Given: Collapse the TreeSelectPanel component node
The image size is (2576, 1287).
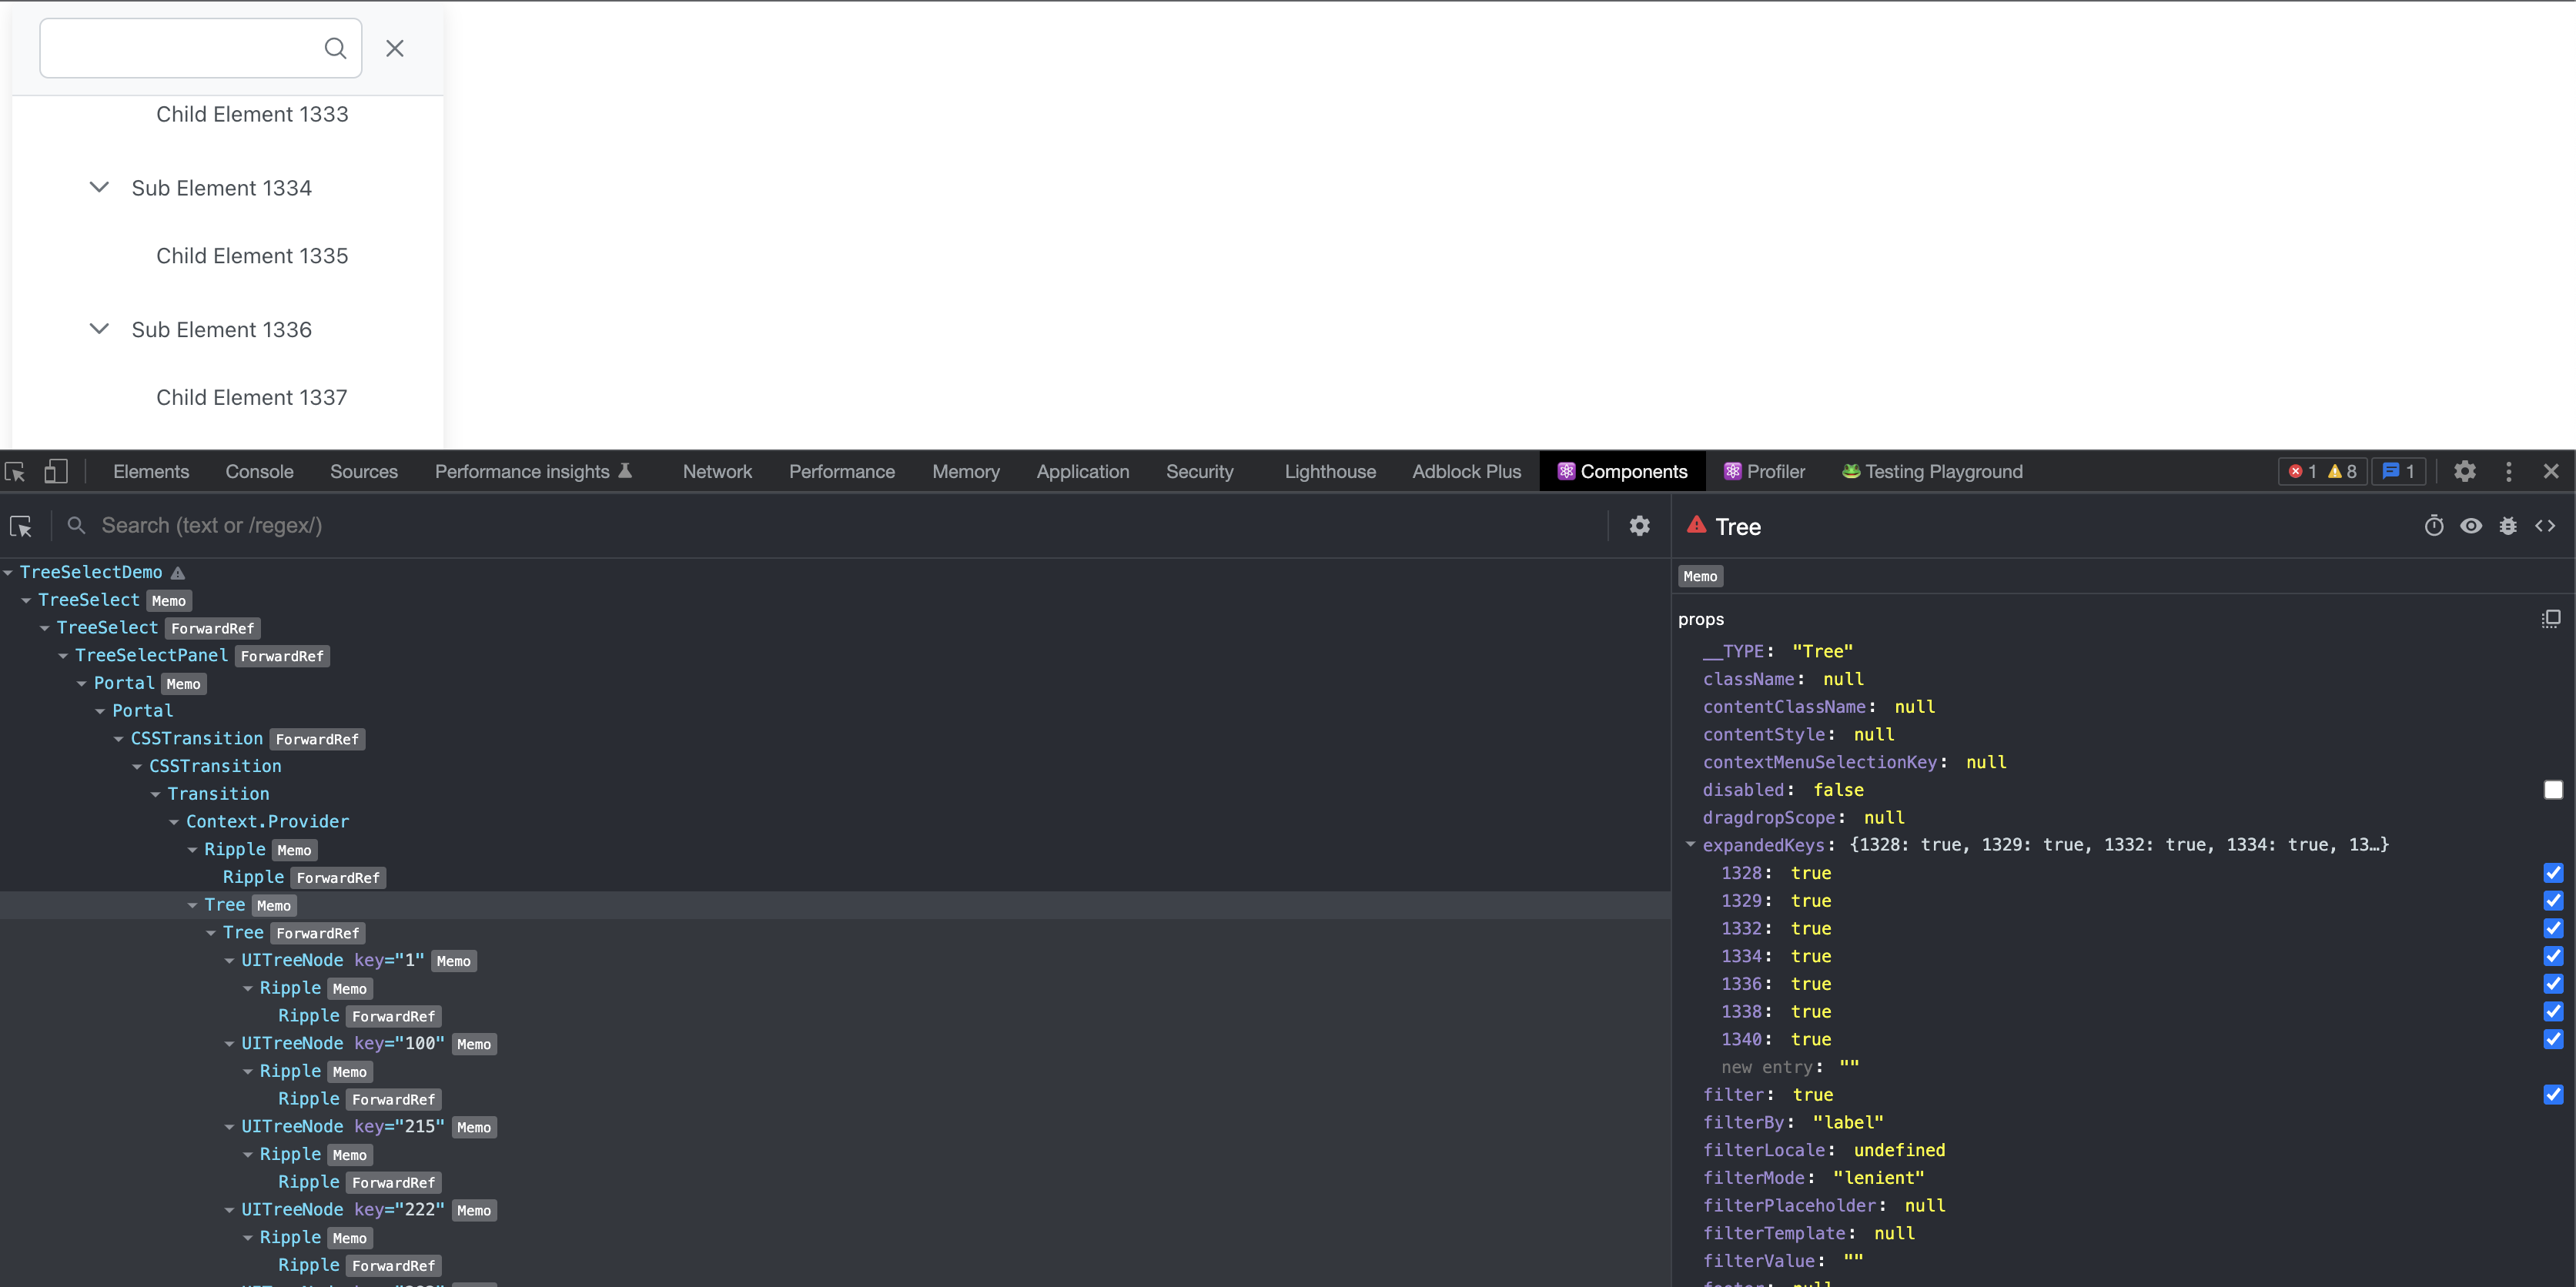Looking at the screenshot, I should pos(63,656).
